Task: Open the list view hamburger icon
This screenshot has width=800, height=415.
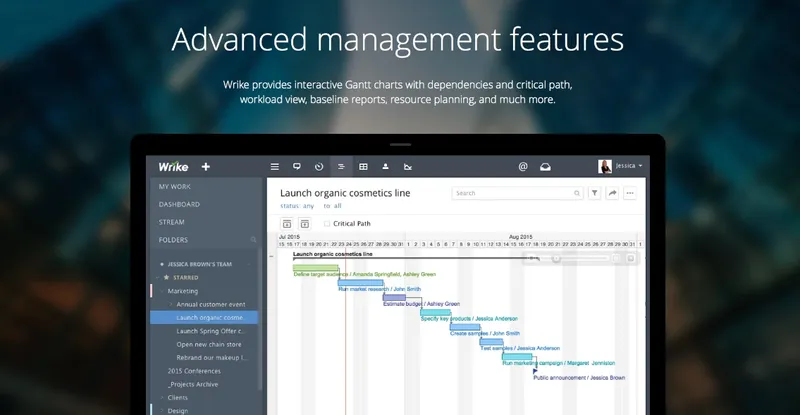Action: pos(274,166)
